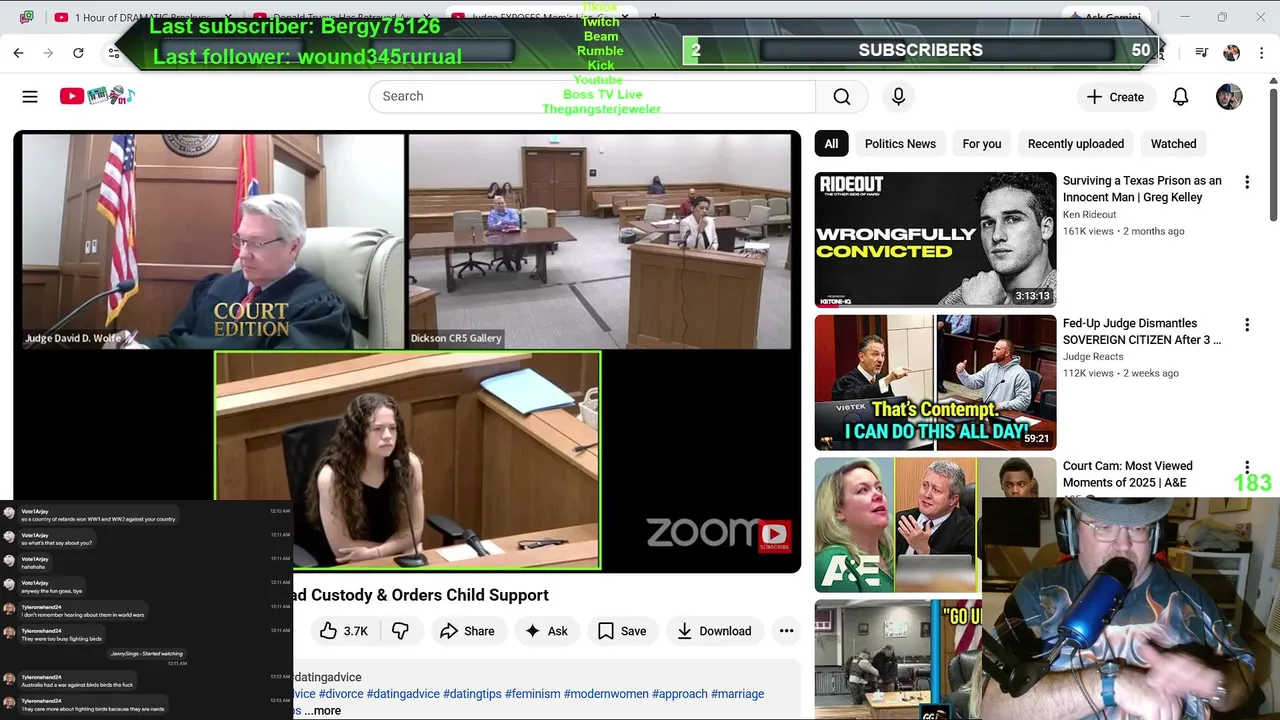Select the Watched chip
This screenshot has width=1280, height=720.
(1173, 144)
